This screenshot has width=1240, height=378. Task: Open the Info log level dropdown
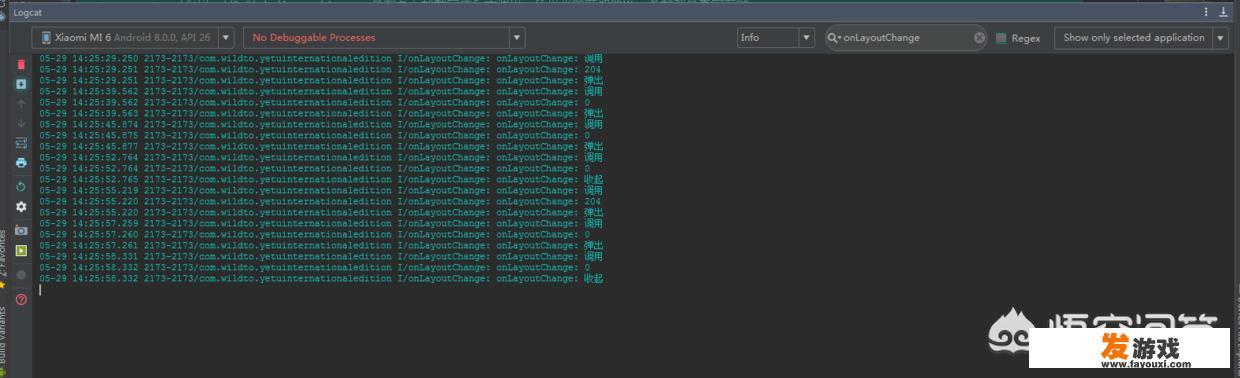(x=776, y=38)
